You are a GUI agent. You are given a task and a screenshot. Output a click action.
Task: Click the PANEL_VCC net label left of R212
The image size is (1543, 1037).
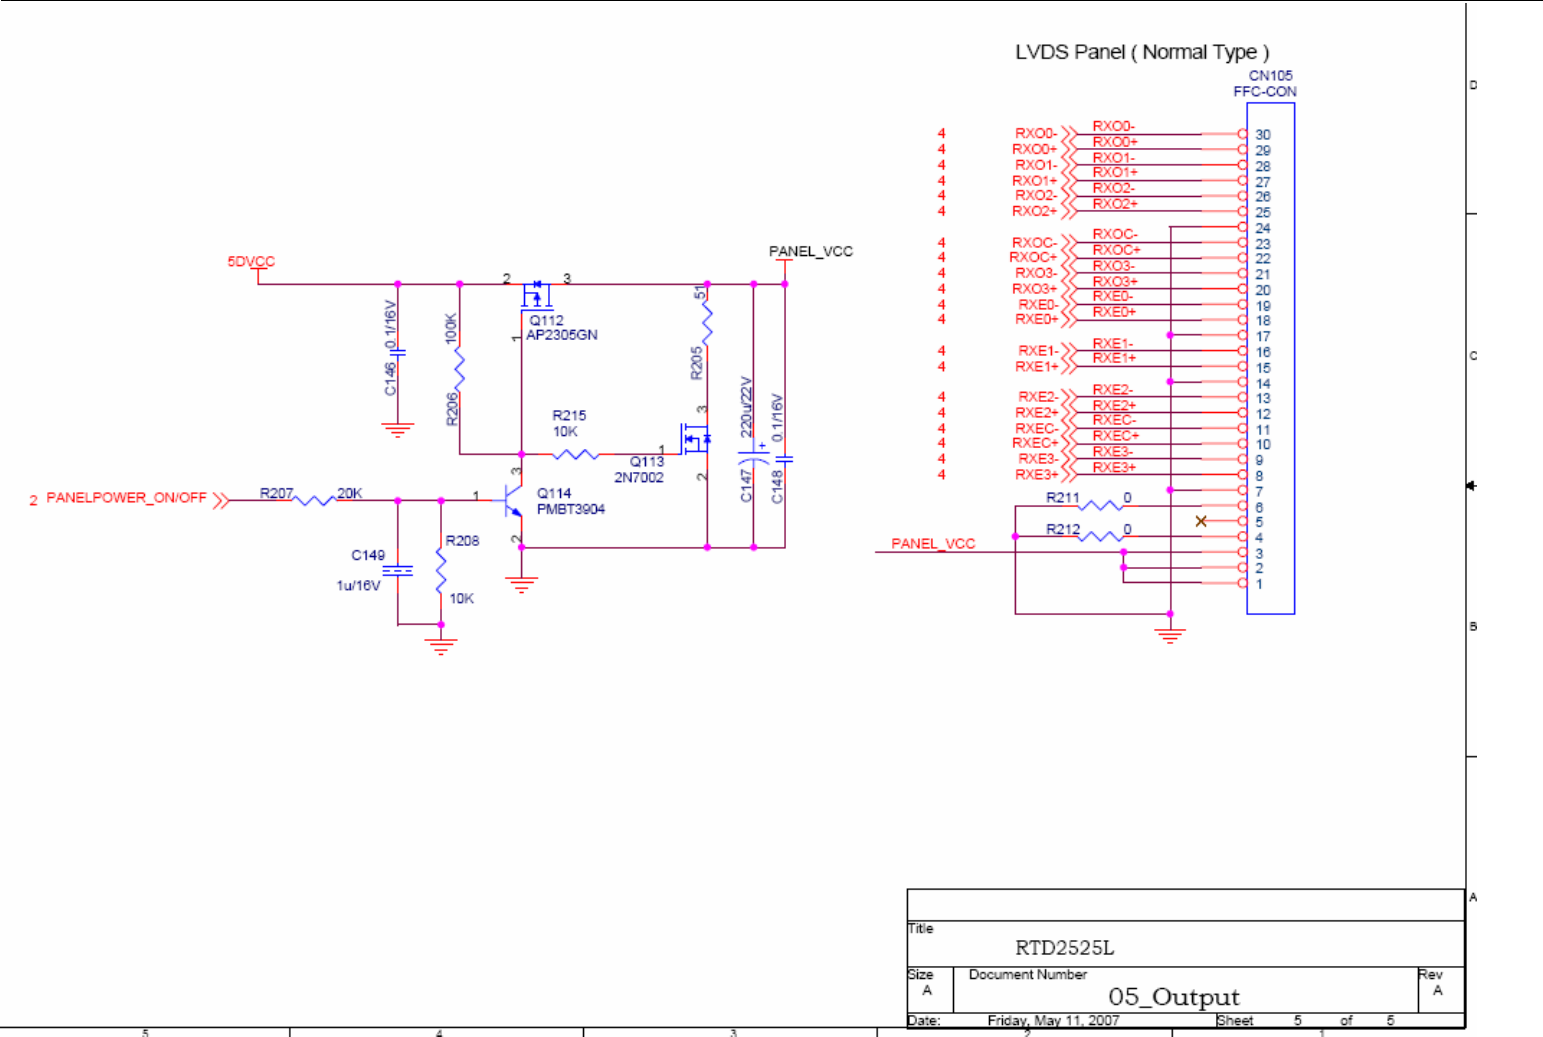(933, 544)
